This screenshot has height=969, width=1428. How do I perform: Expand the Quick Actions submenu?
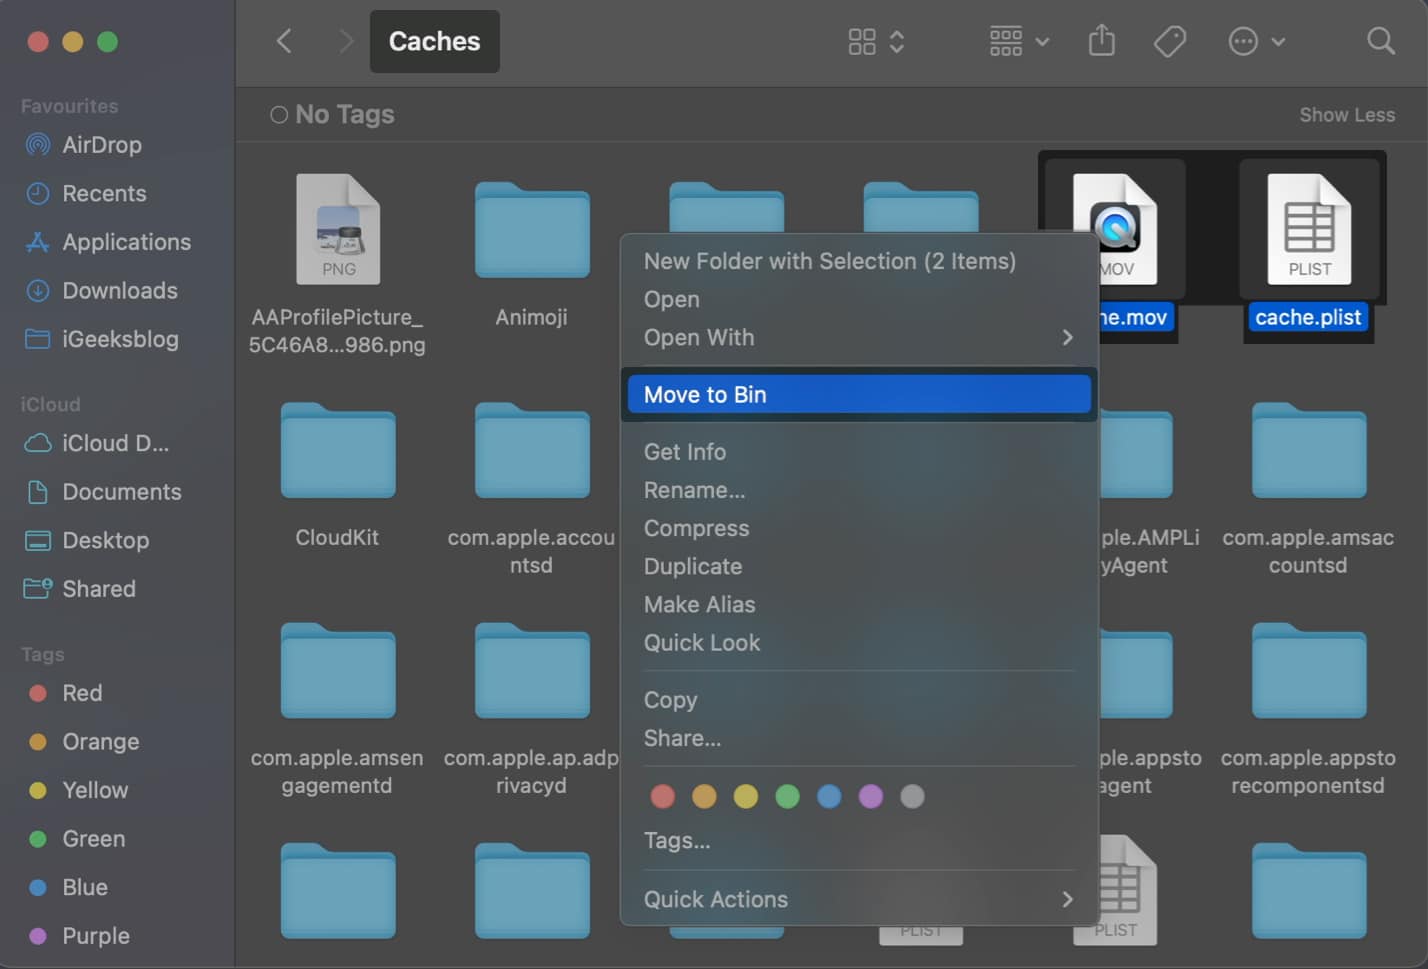859,899
